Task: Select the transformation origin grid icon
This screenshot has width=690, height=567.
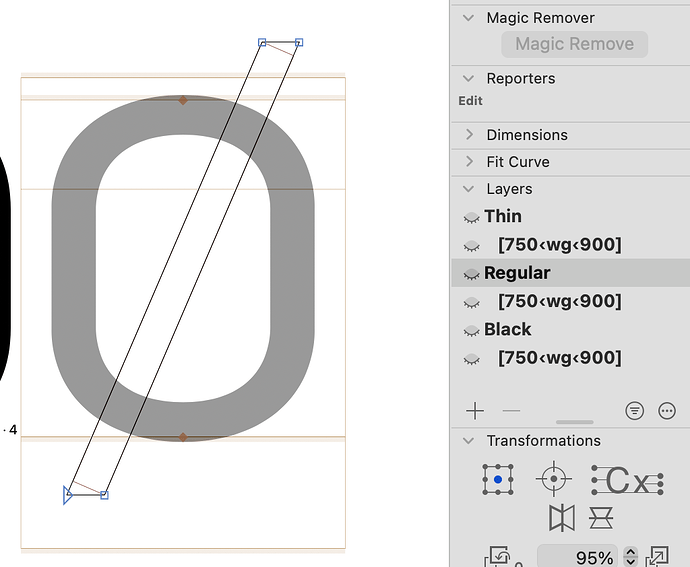Action: tap(498, 480)
